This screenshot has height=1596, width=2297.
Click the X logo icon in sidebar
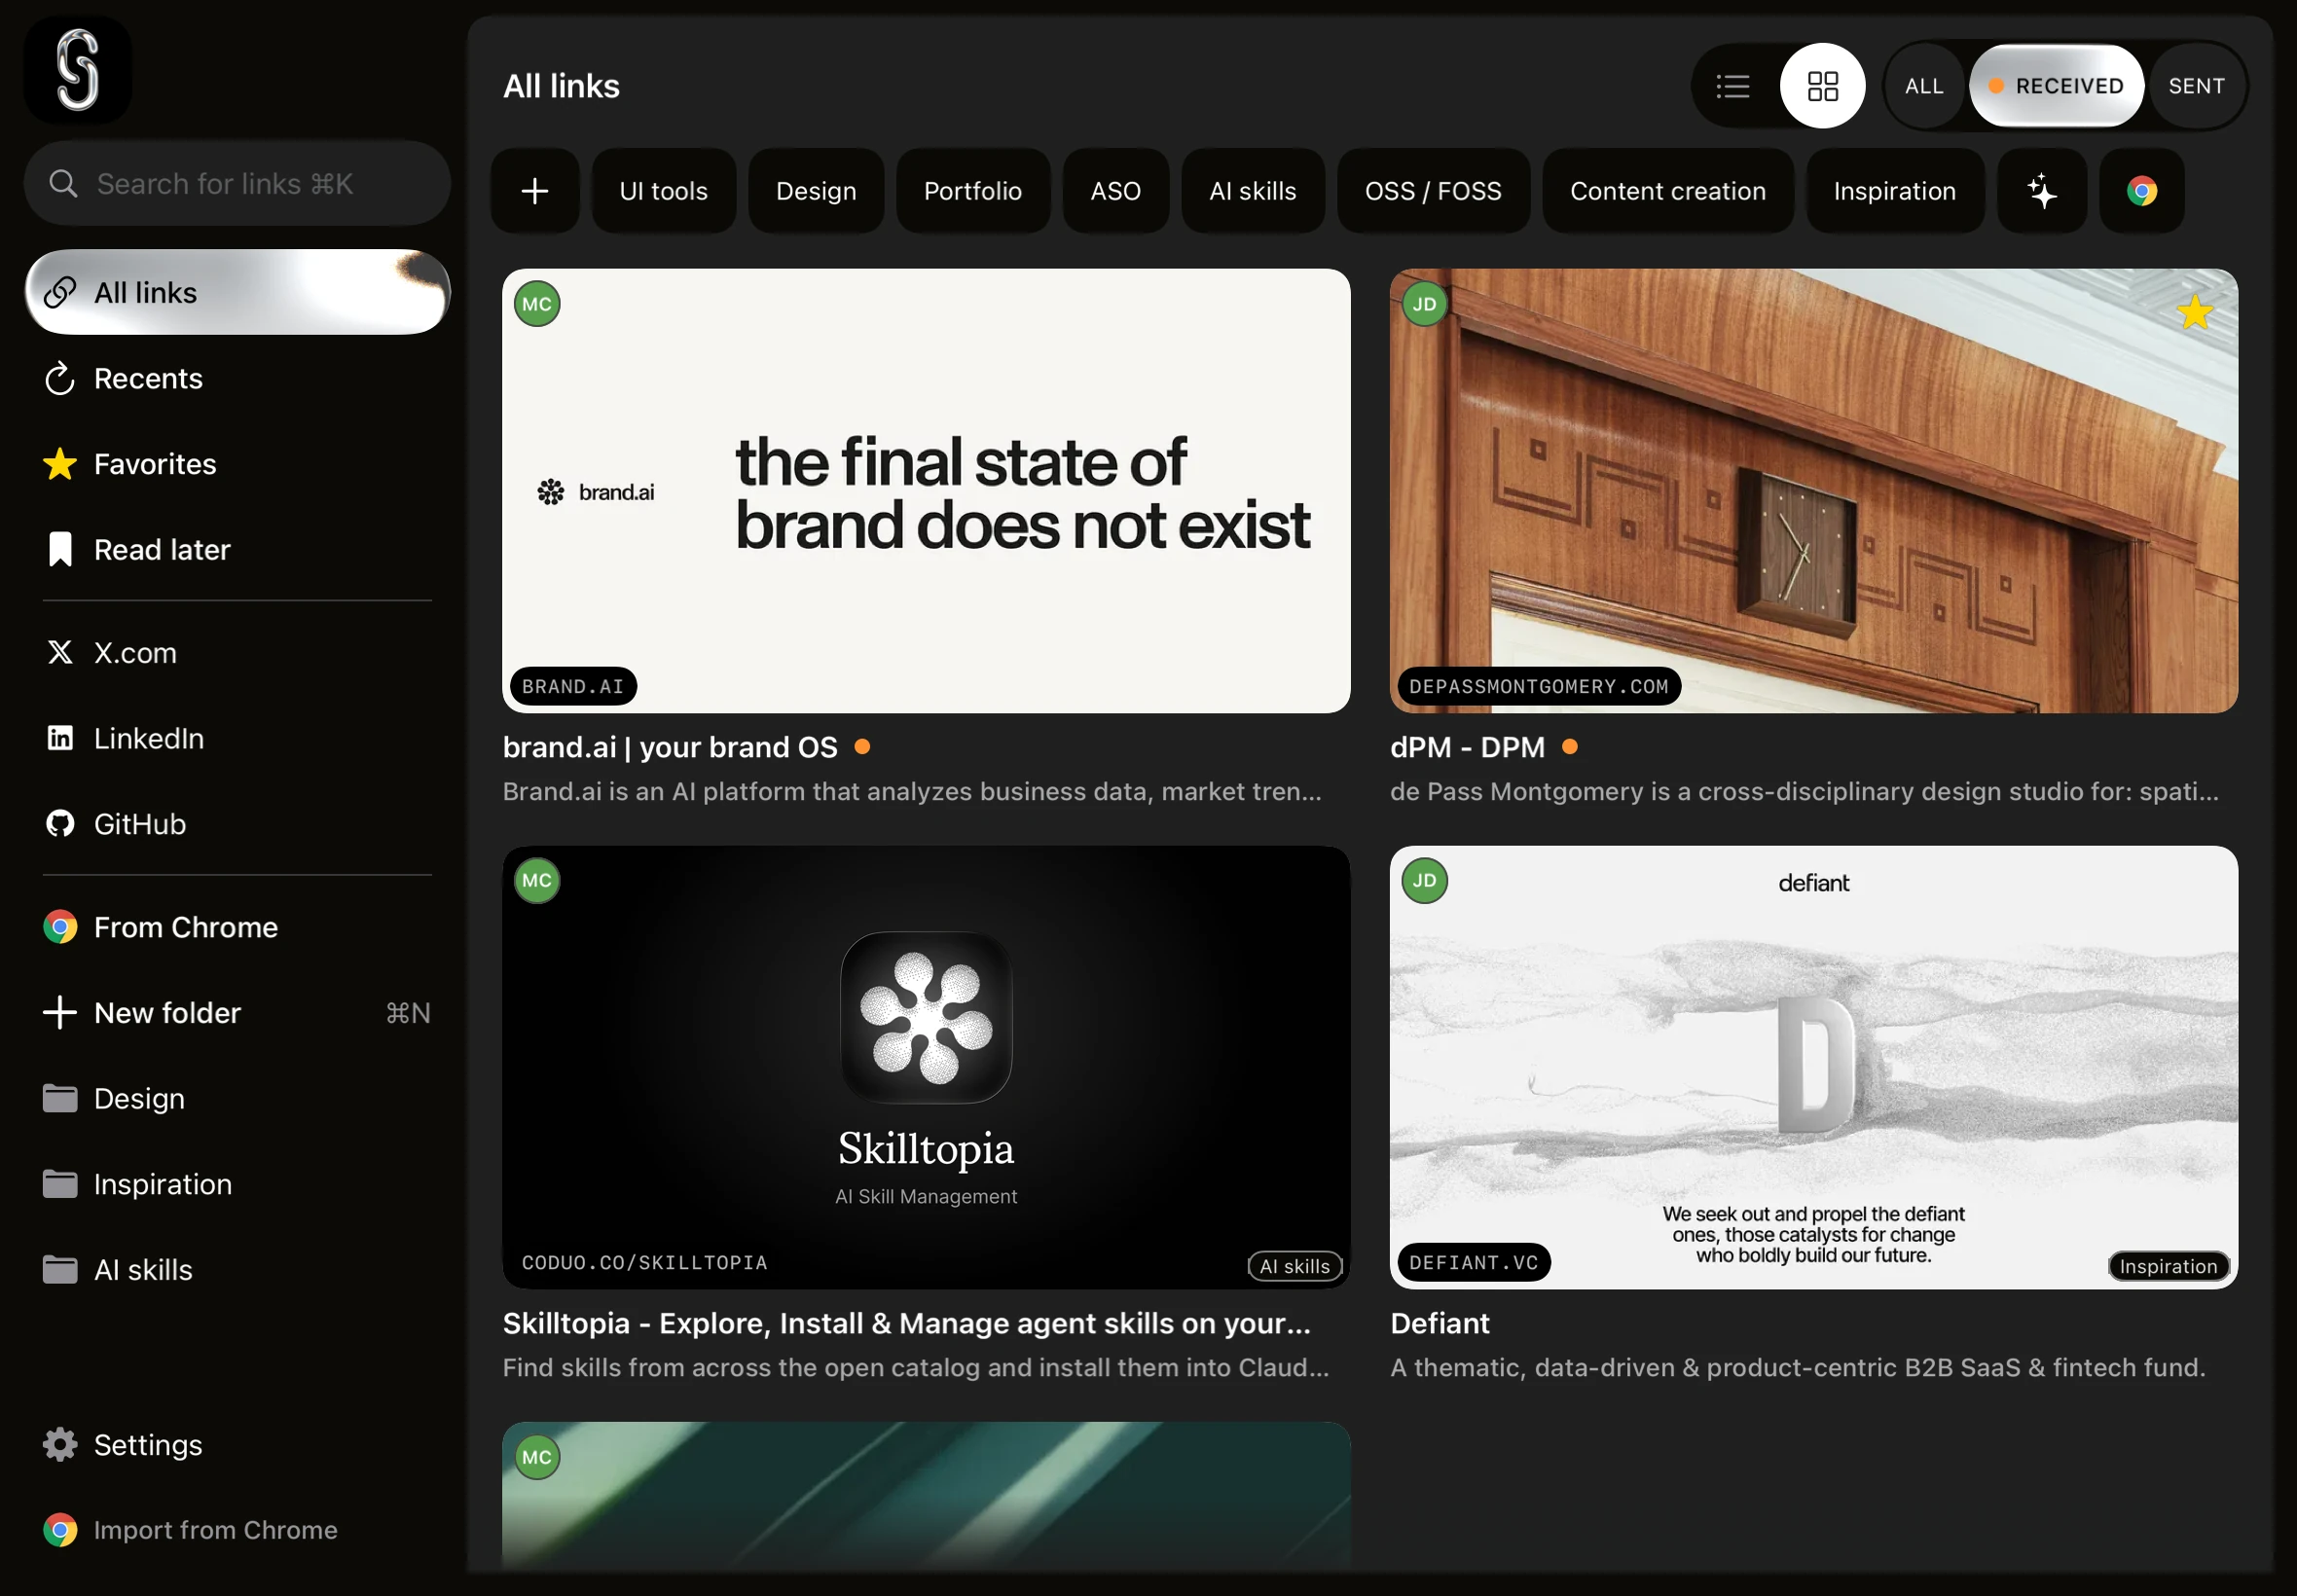[60, 652]
